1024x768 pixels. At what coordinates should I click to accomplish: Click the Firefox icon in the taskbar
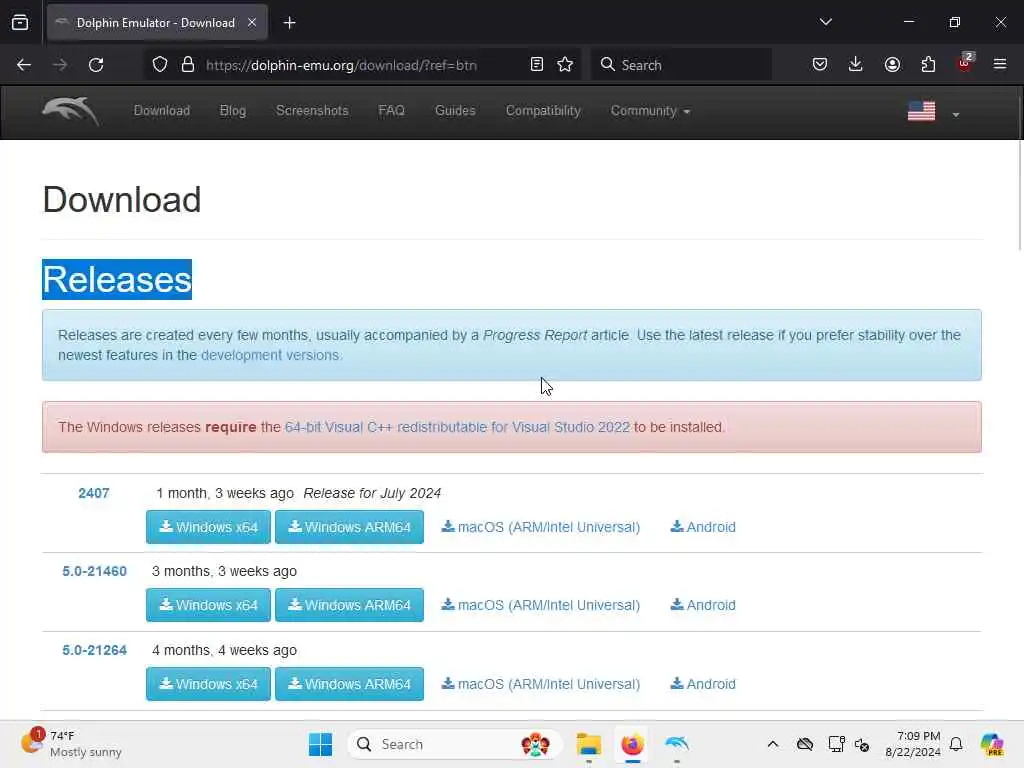tap(632, 744)
